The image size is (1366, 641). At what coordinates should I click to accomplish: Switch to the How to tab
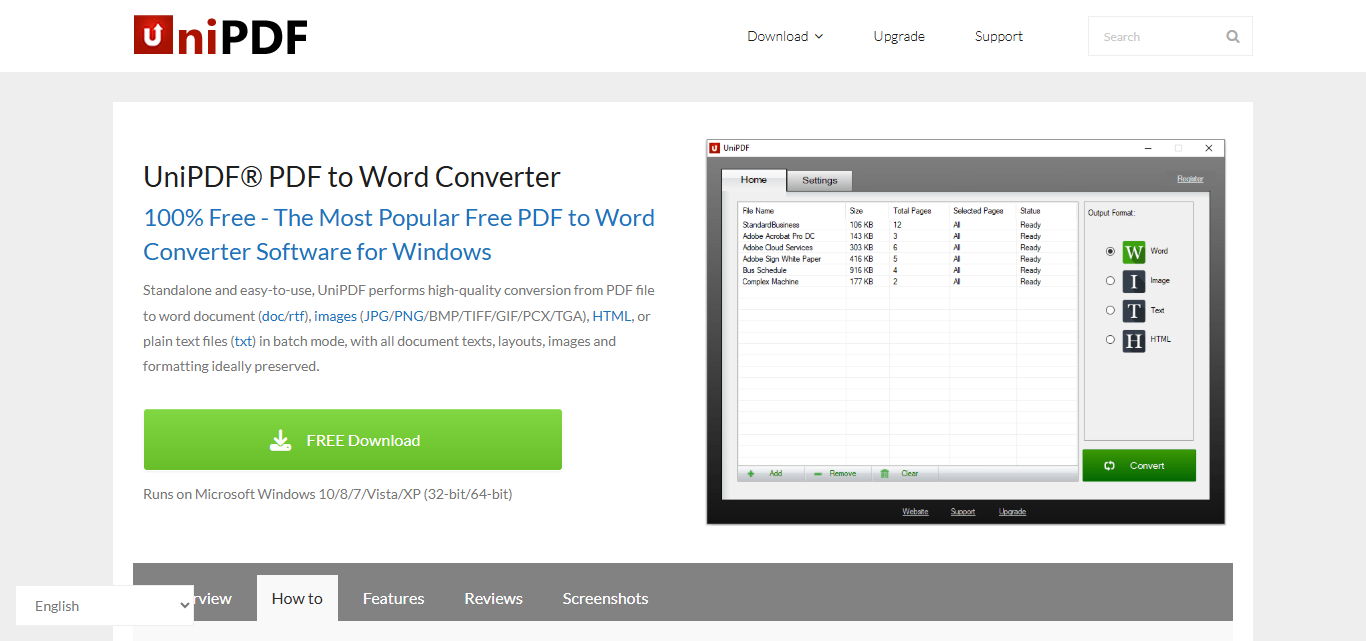point(297,598)
